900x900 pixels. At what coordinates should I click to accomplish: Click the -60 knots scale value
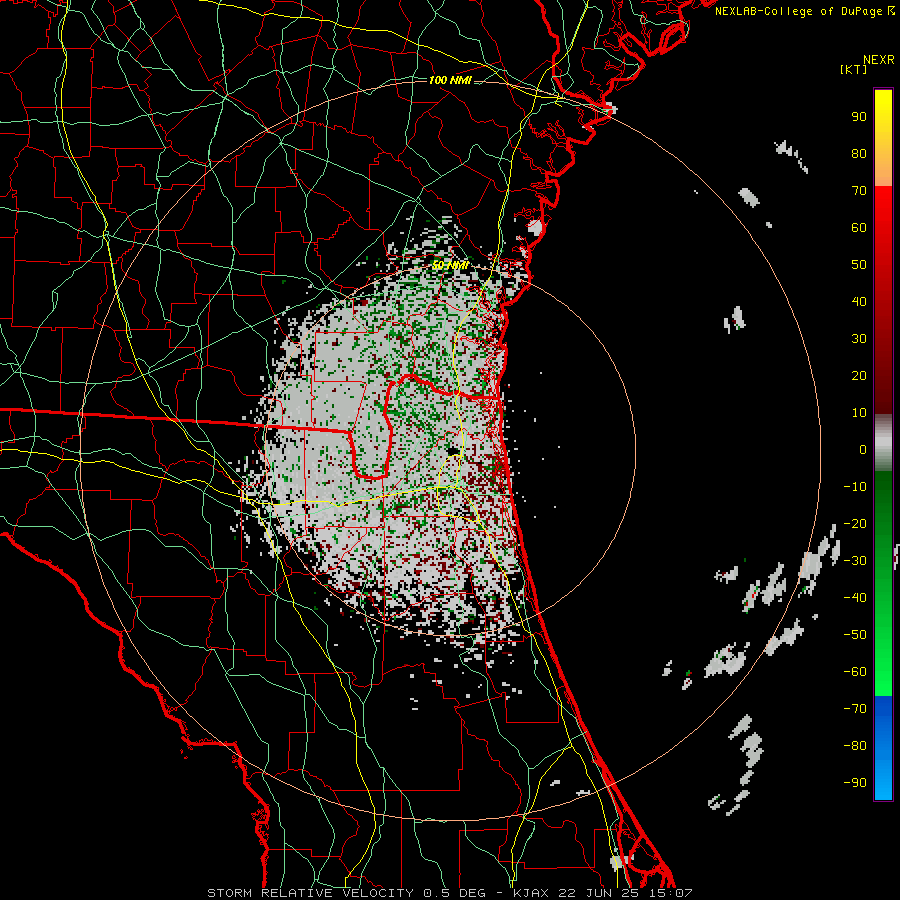855,672
